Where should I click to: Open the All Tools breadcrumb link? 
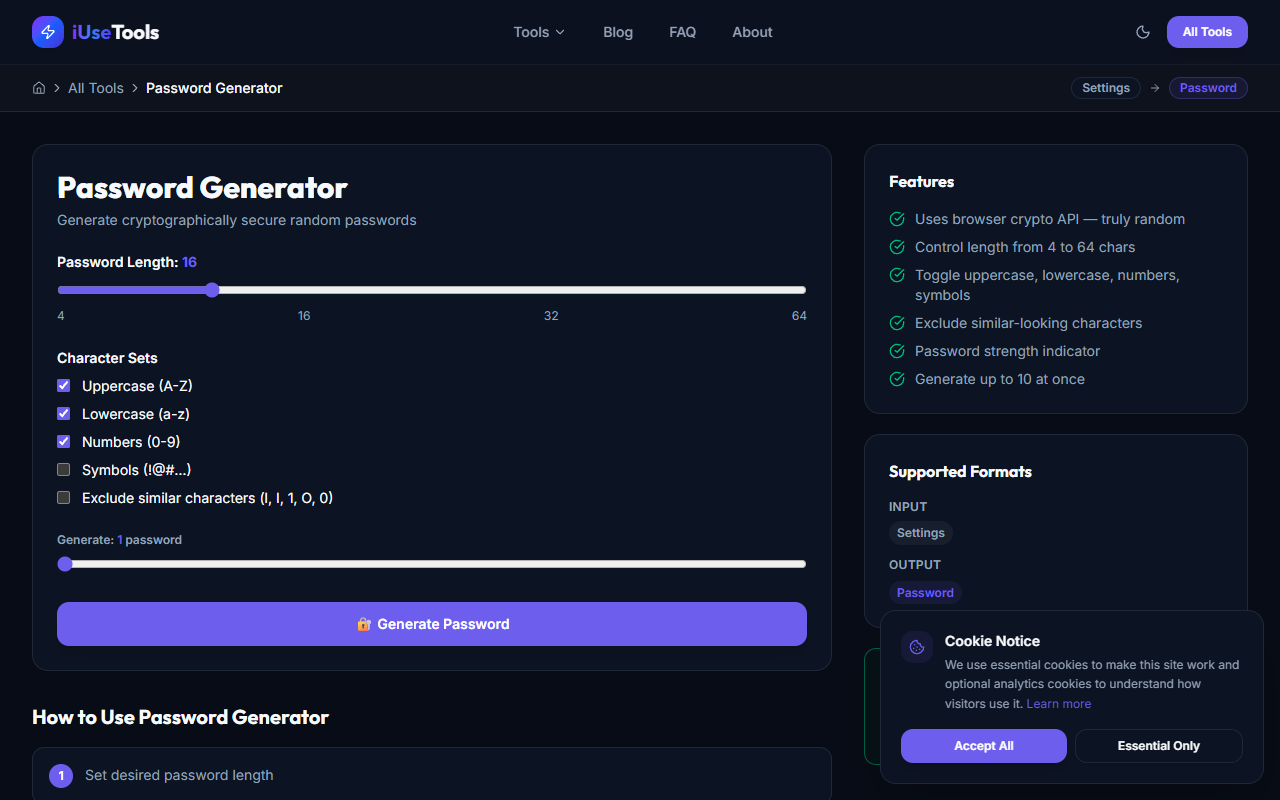[96, 88]
